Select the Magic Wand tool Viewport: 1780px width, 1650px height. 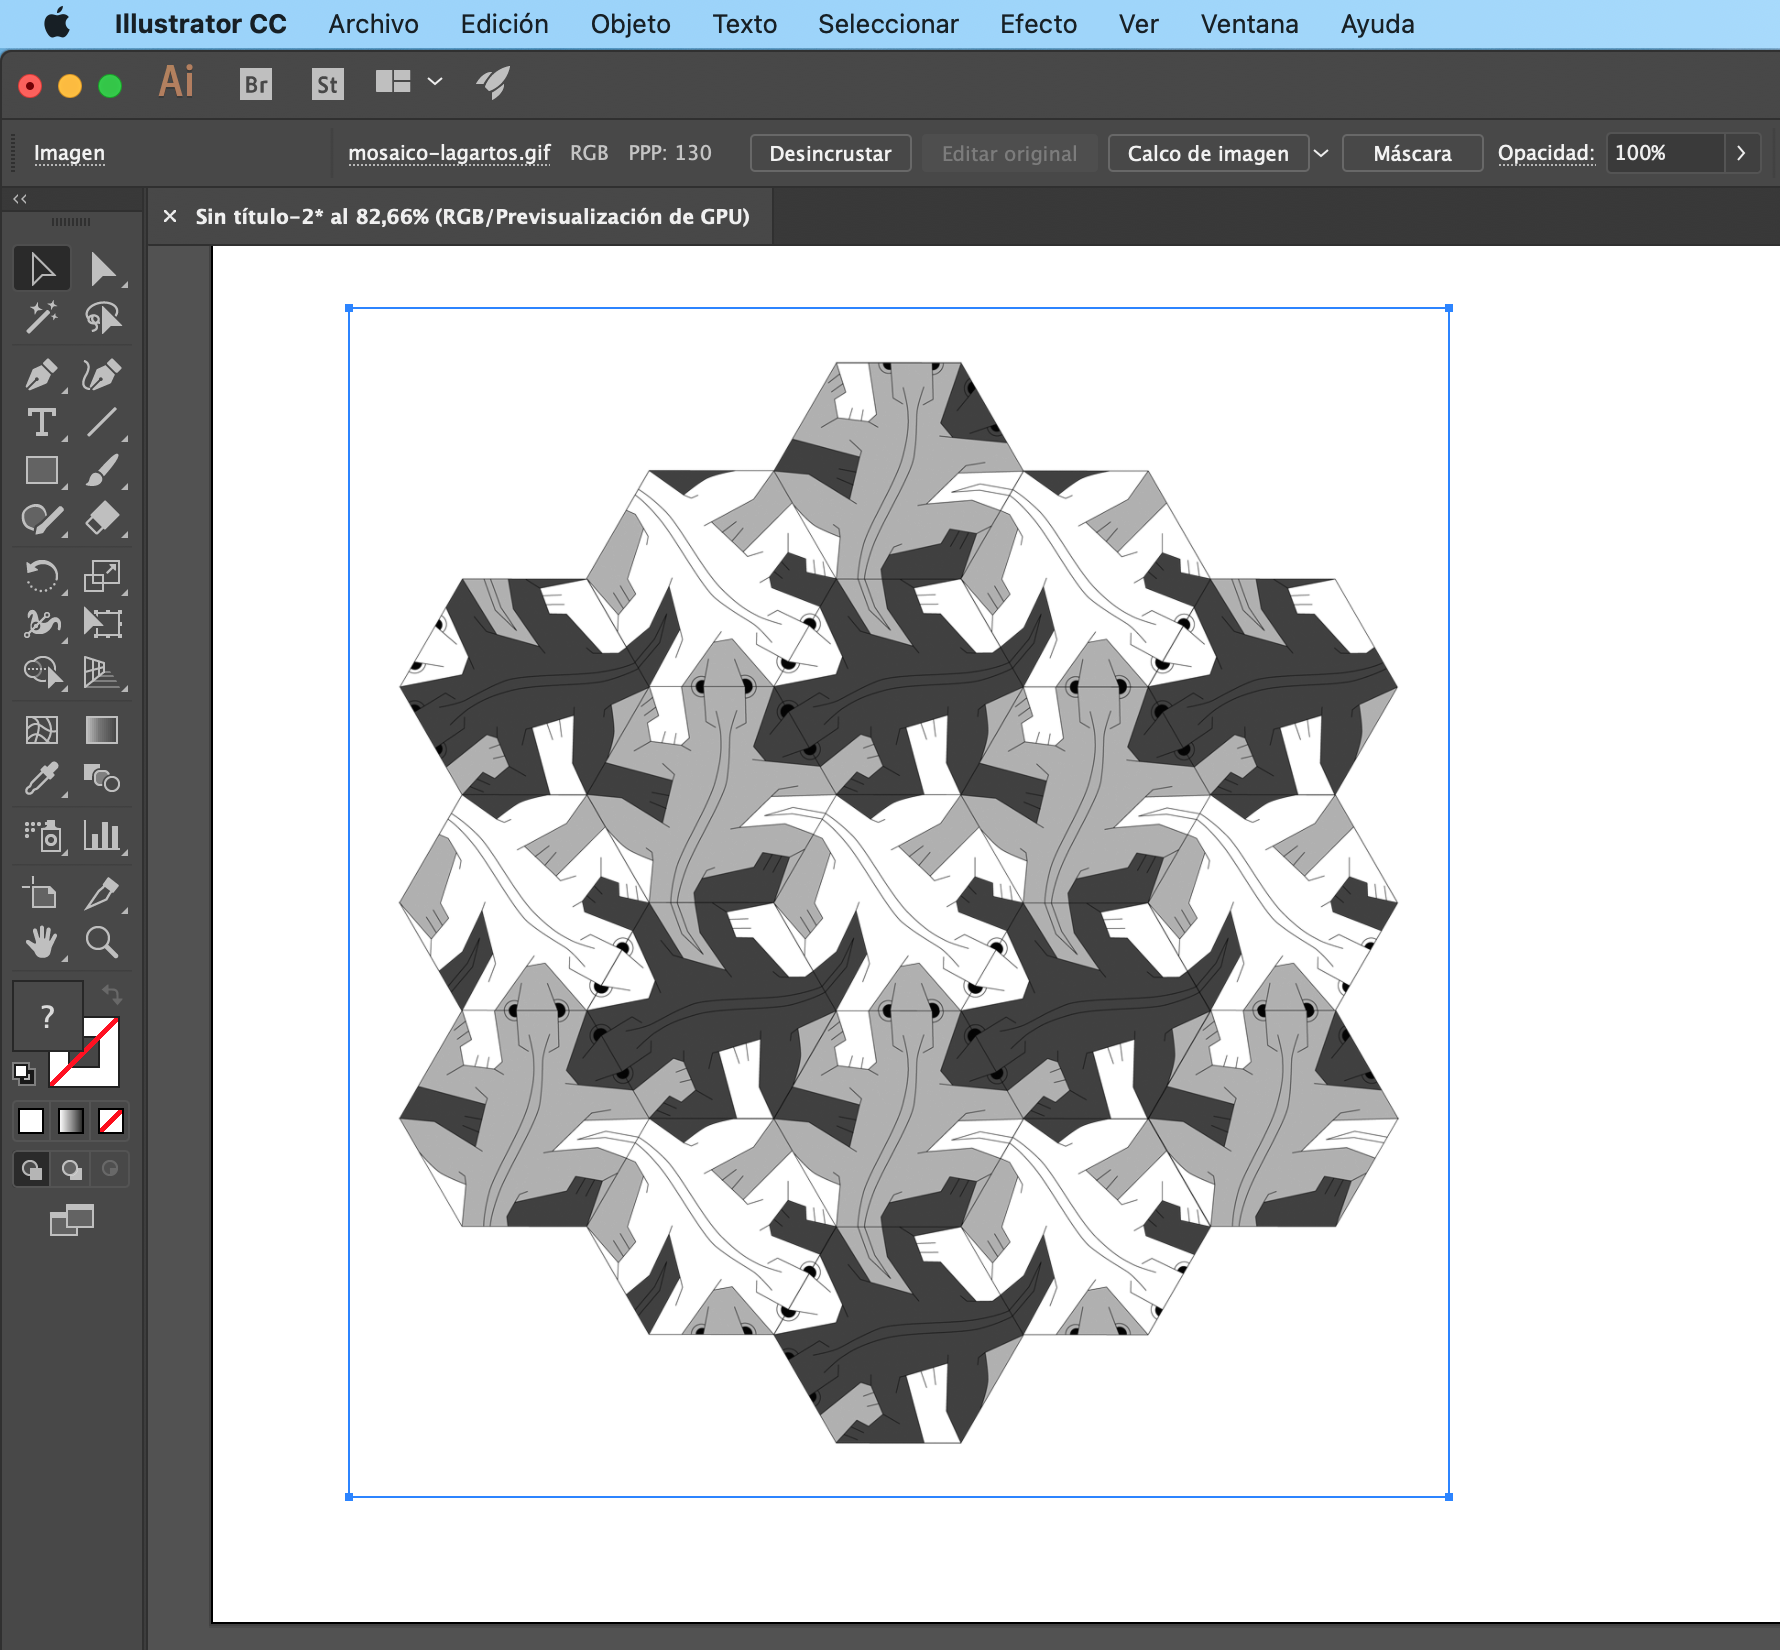click(42, 317)
